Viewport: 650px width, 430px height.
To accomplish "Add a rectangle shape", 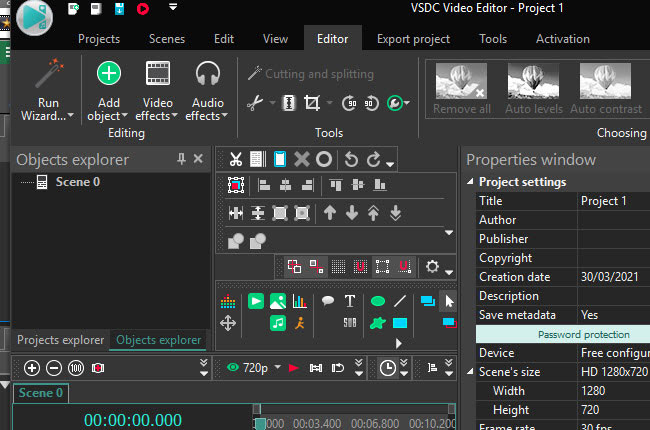I will click(x=400, y=323).
